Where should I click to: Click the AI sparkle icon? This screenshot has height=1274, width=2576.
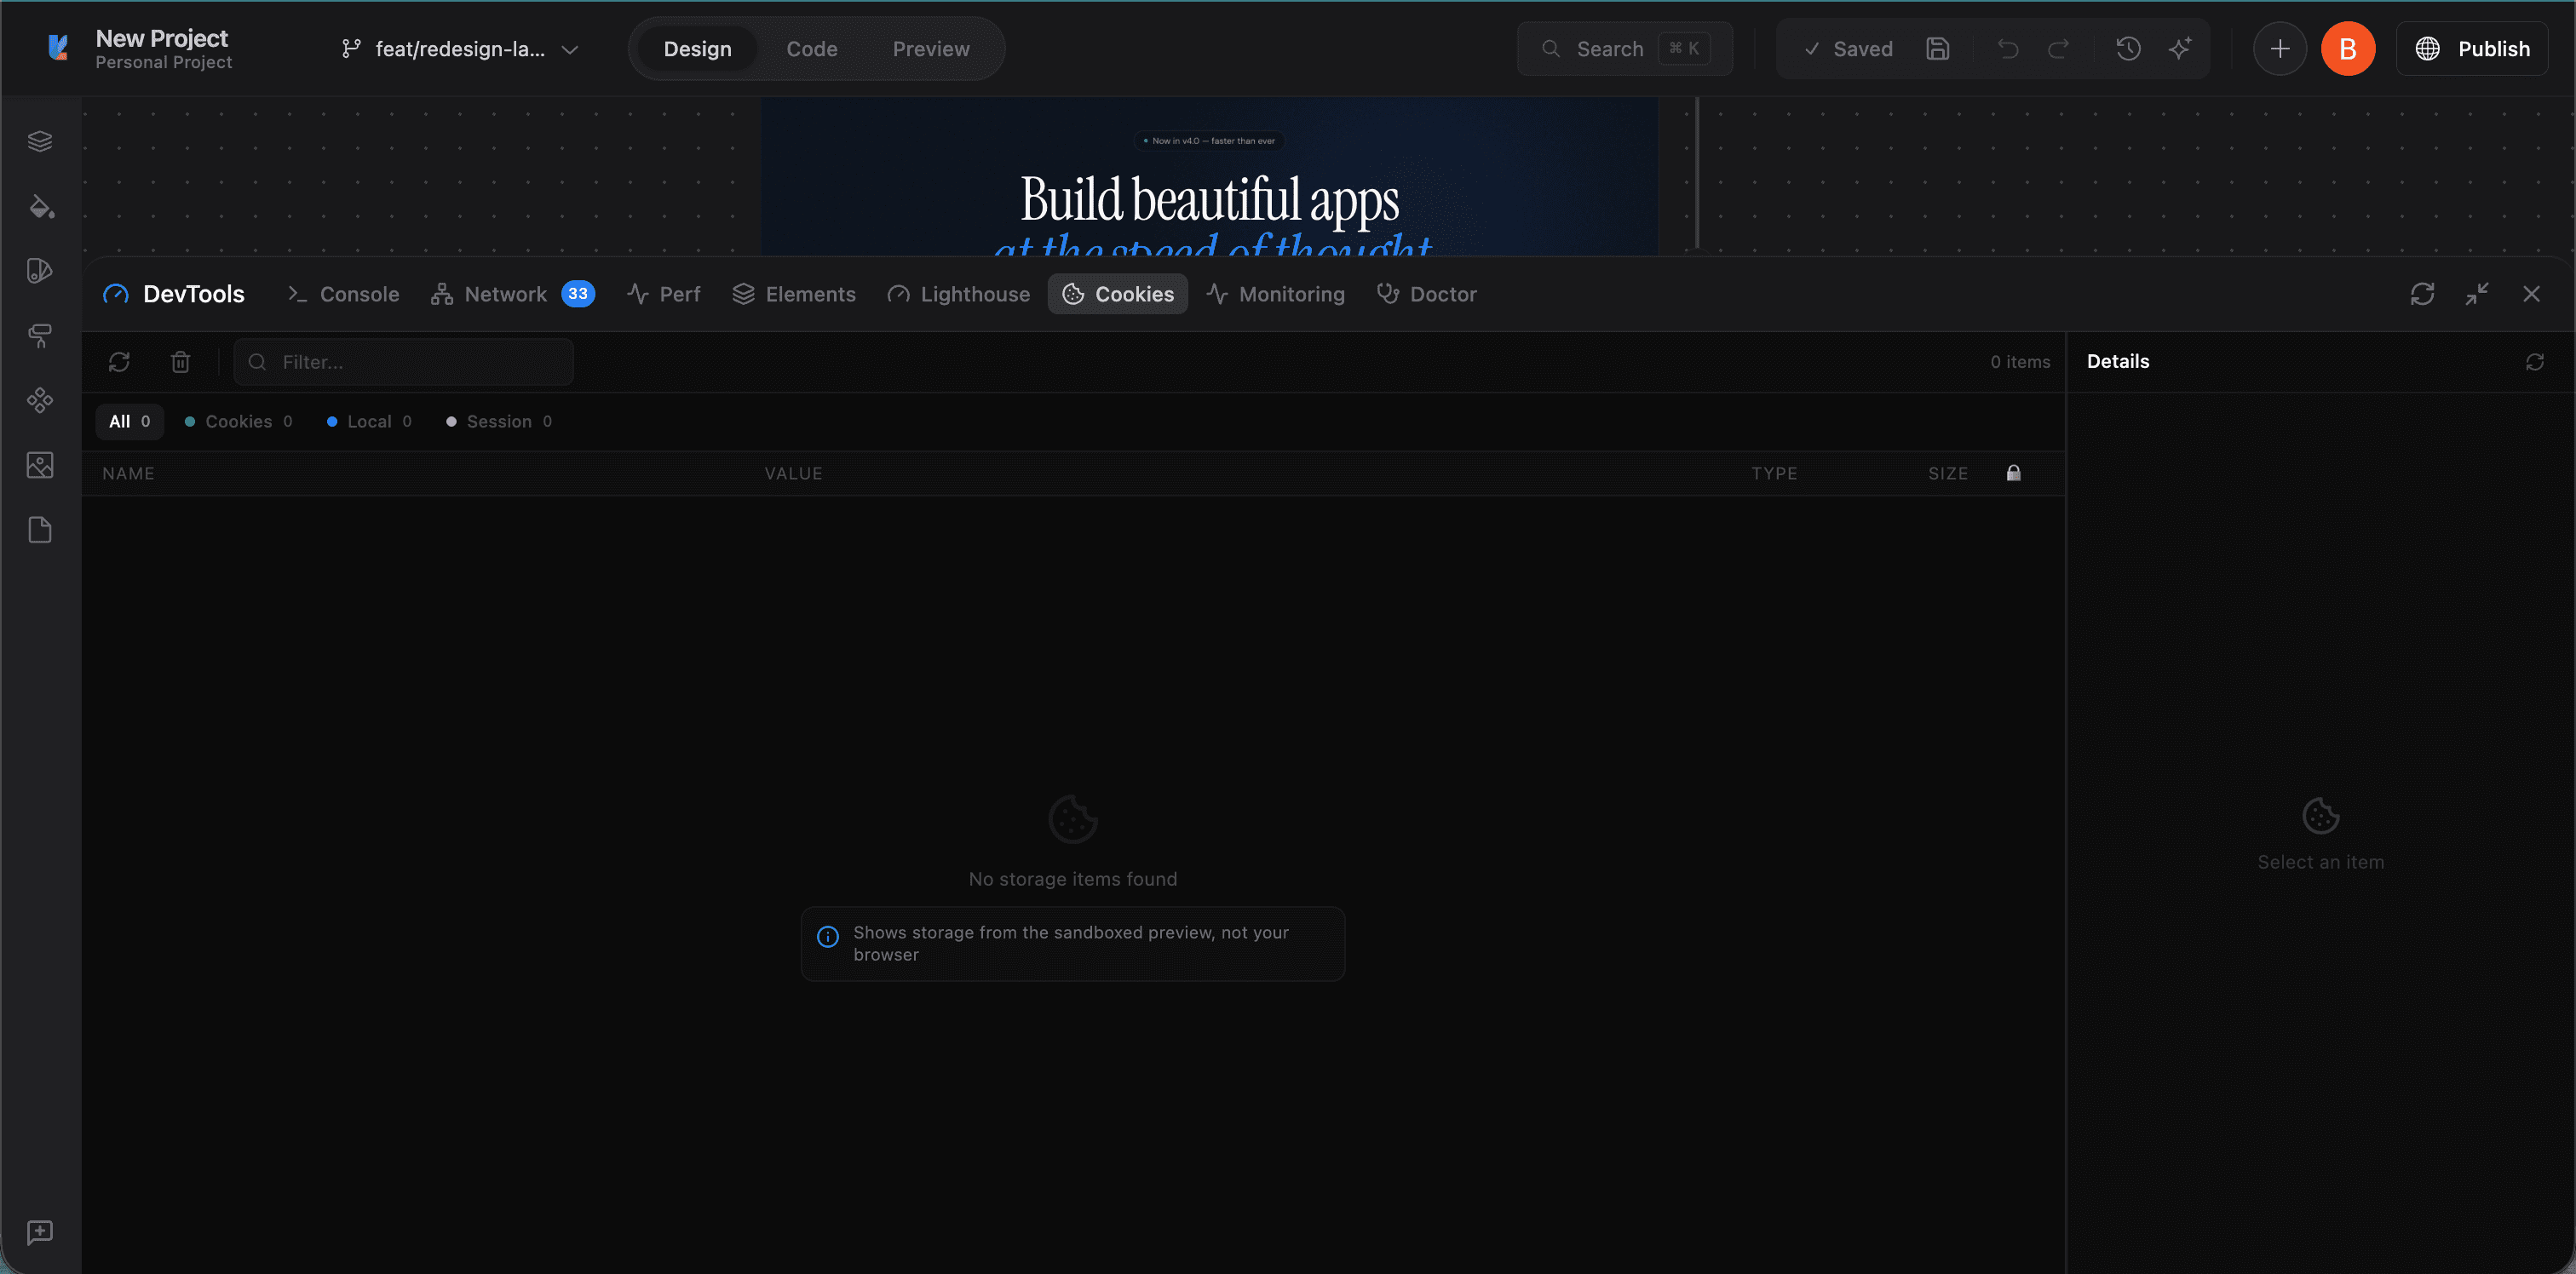[2180, 48]
